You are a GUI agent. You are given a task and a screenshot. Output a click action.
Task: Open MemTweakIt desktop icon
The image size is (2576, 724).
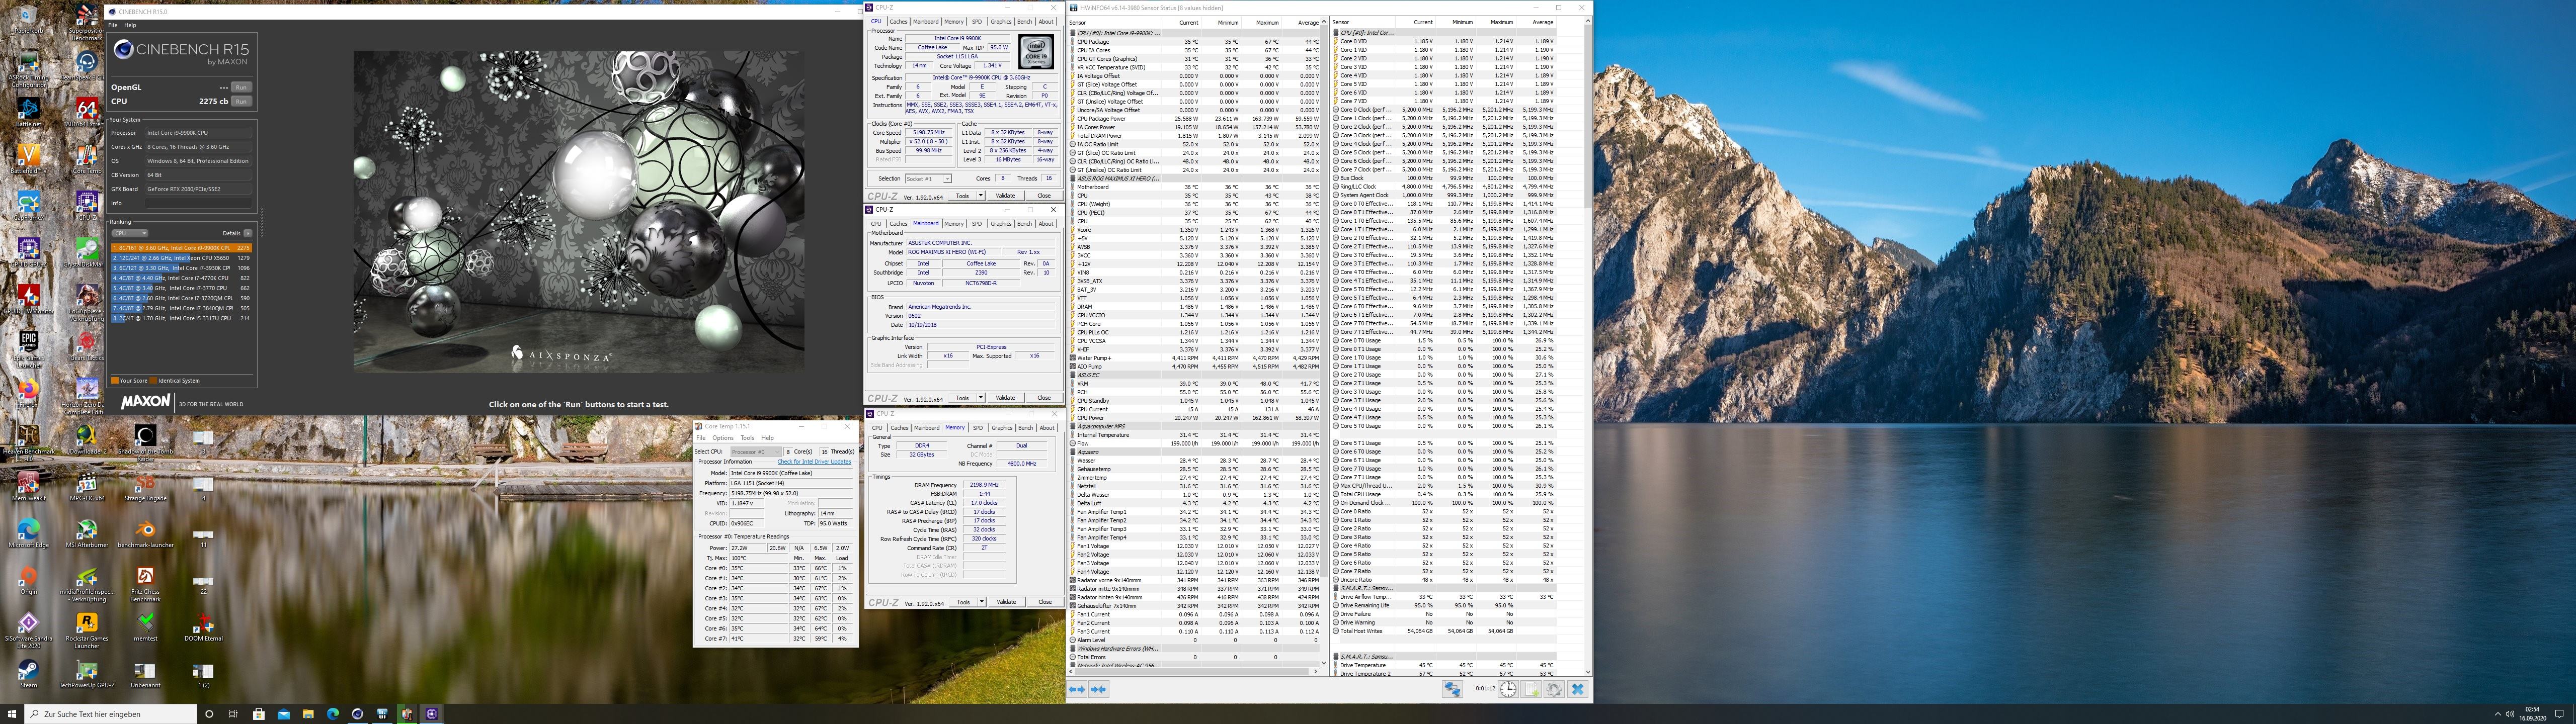pos(28,486)
